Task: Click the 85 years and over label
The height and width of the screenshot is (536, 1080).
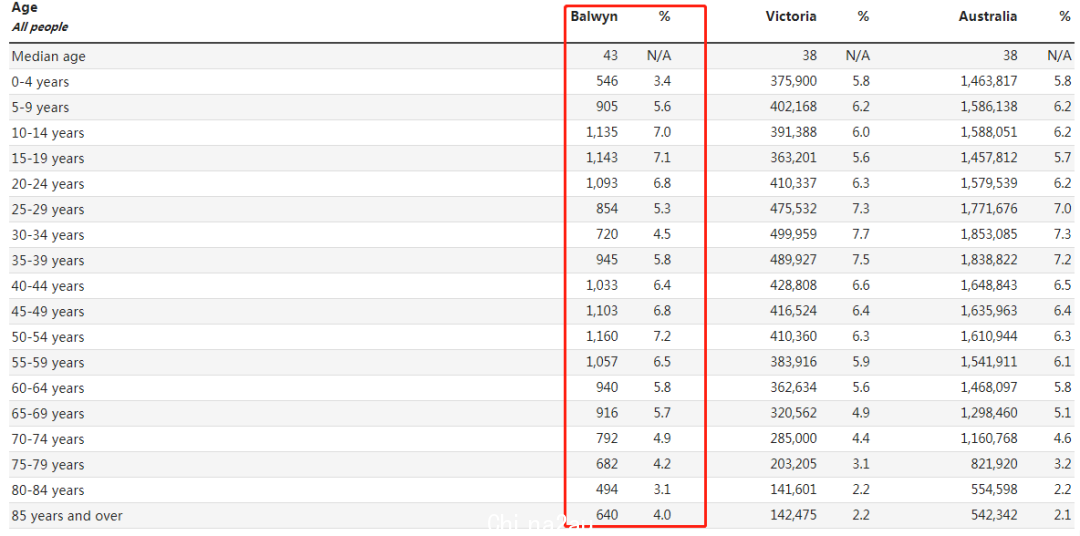Action: 68,516
